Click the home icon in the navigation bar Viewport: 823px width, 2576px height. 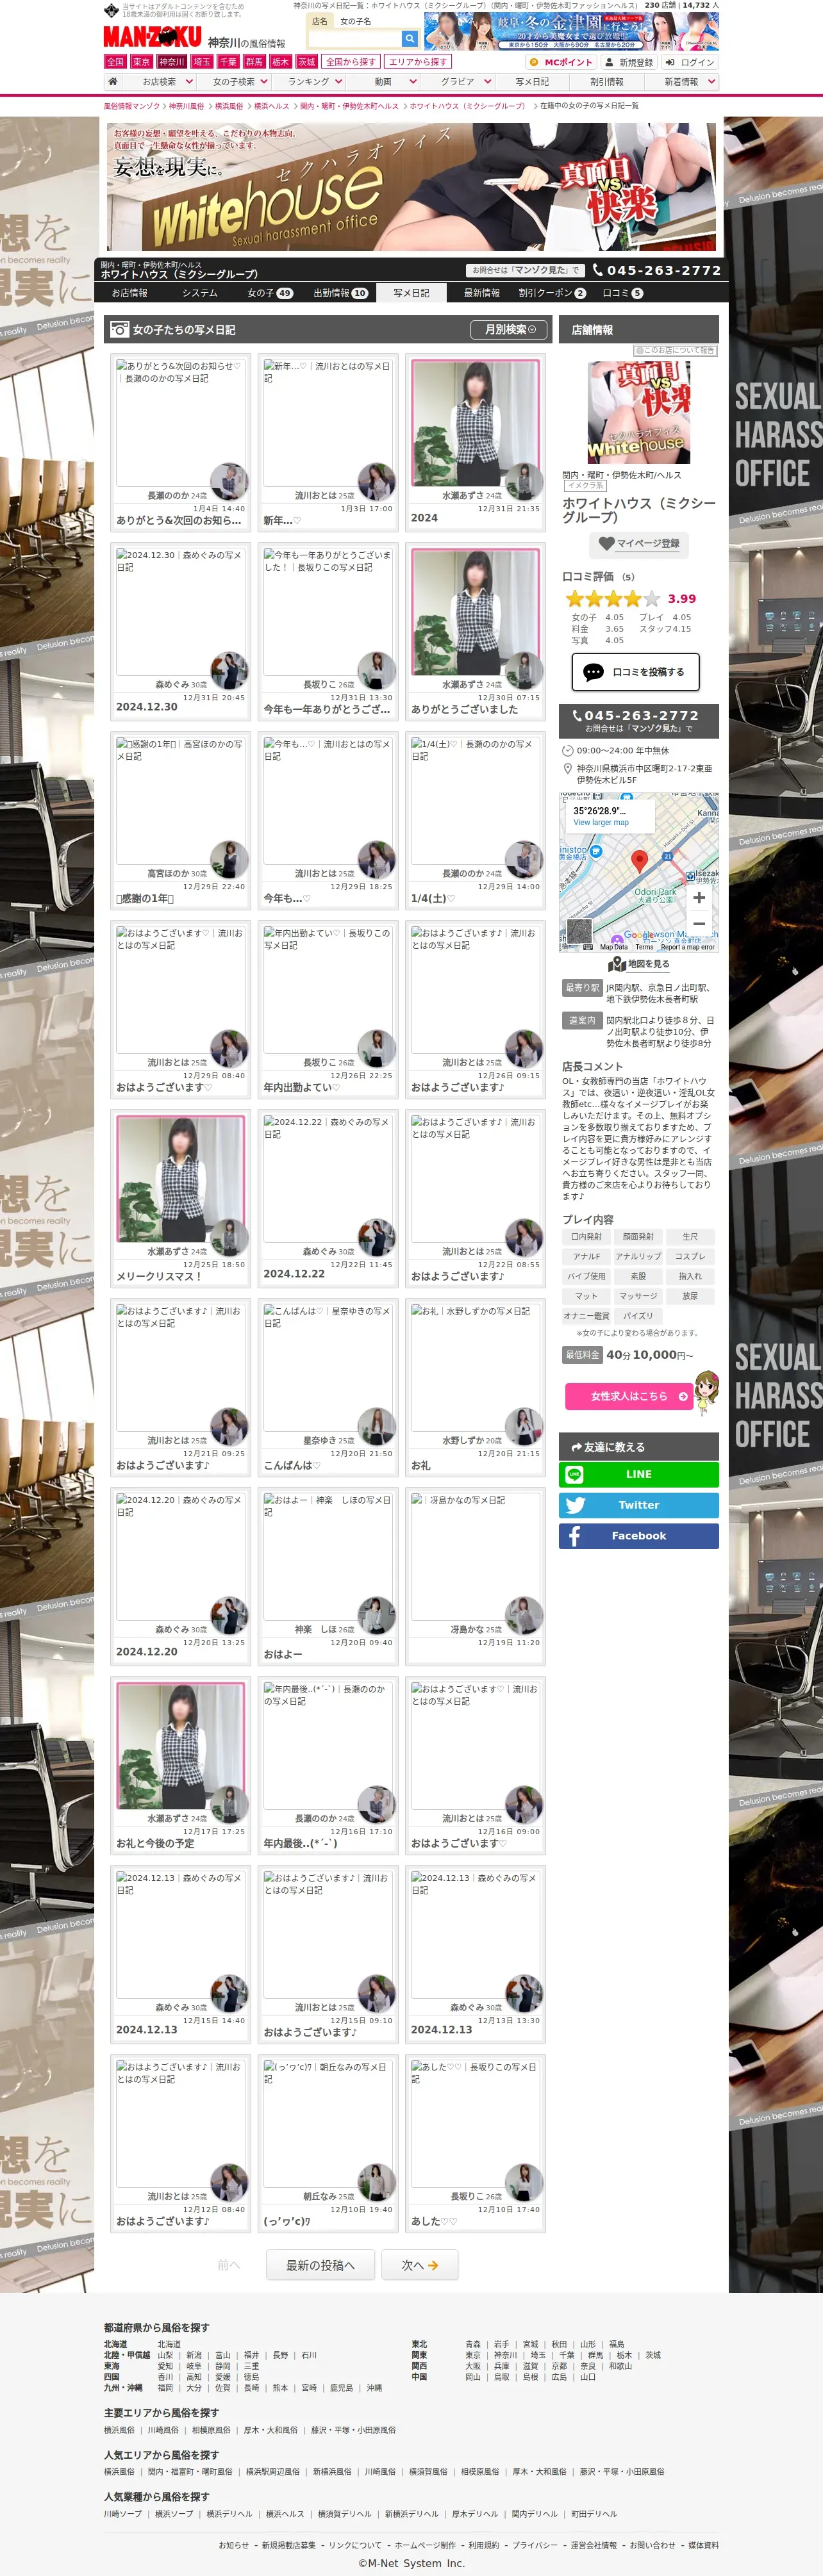click(x=113, y=82)
